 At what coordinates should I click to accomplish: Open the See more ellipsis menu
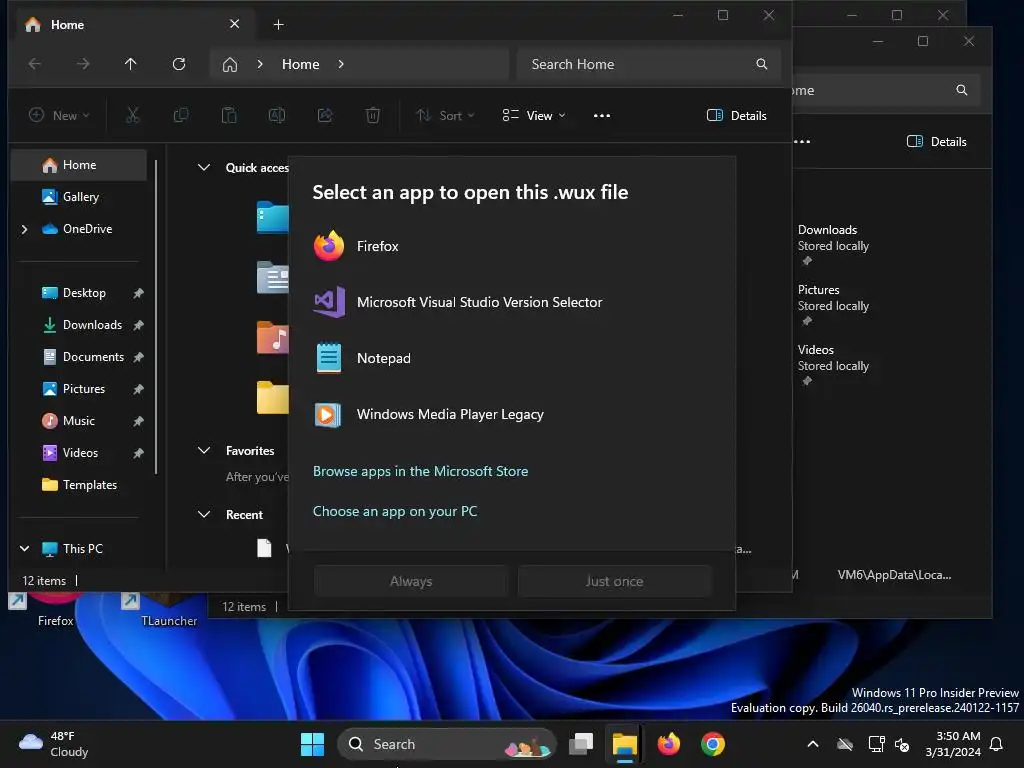(x=602, y=116)
